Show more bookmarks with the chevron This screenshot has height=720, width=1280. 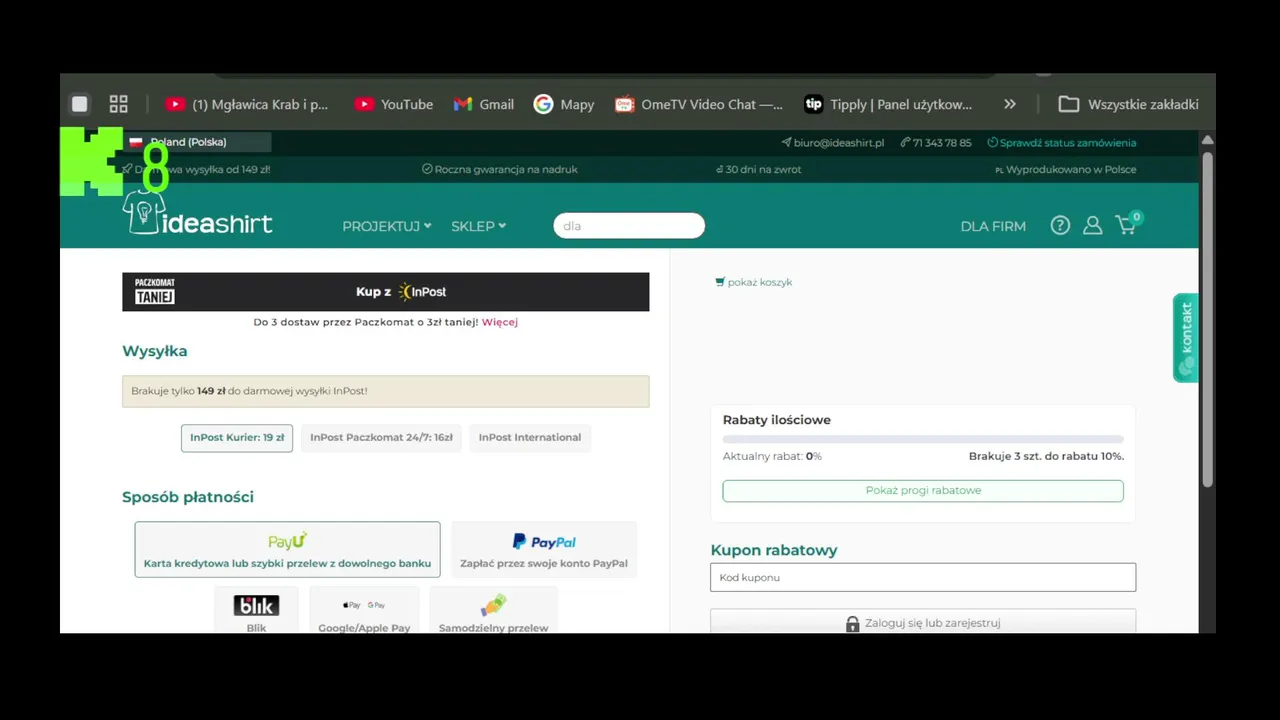1010,104
